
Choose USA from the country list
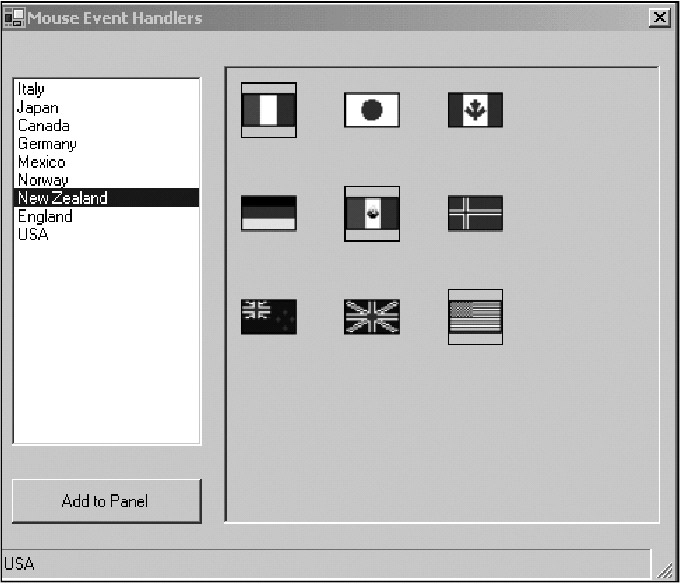coord(33,234)
